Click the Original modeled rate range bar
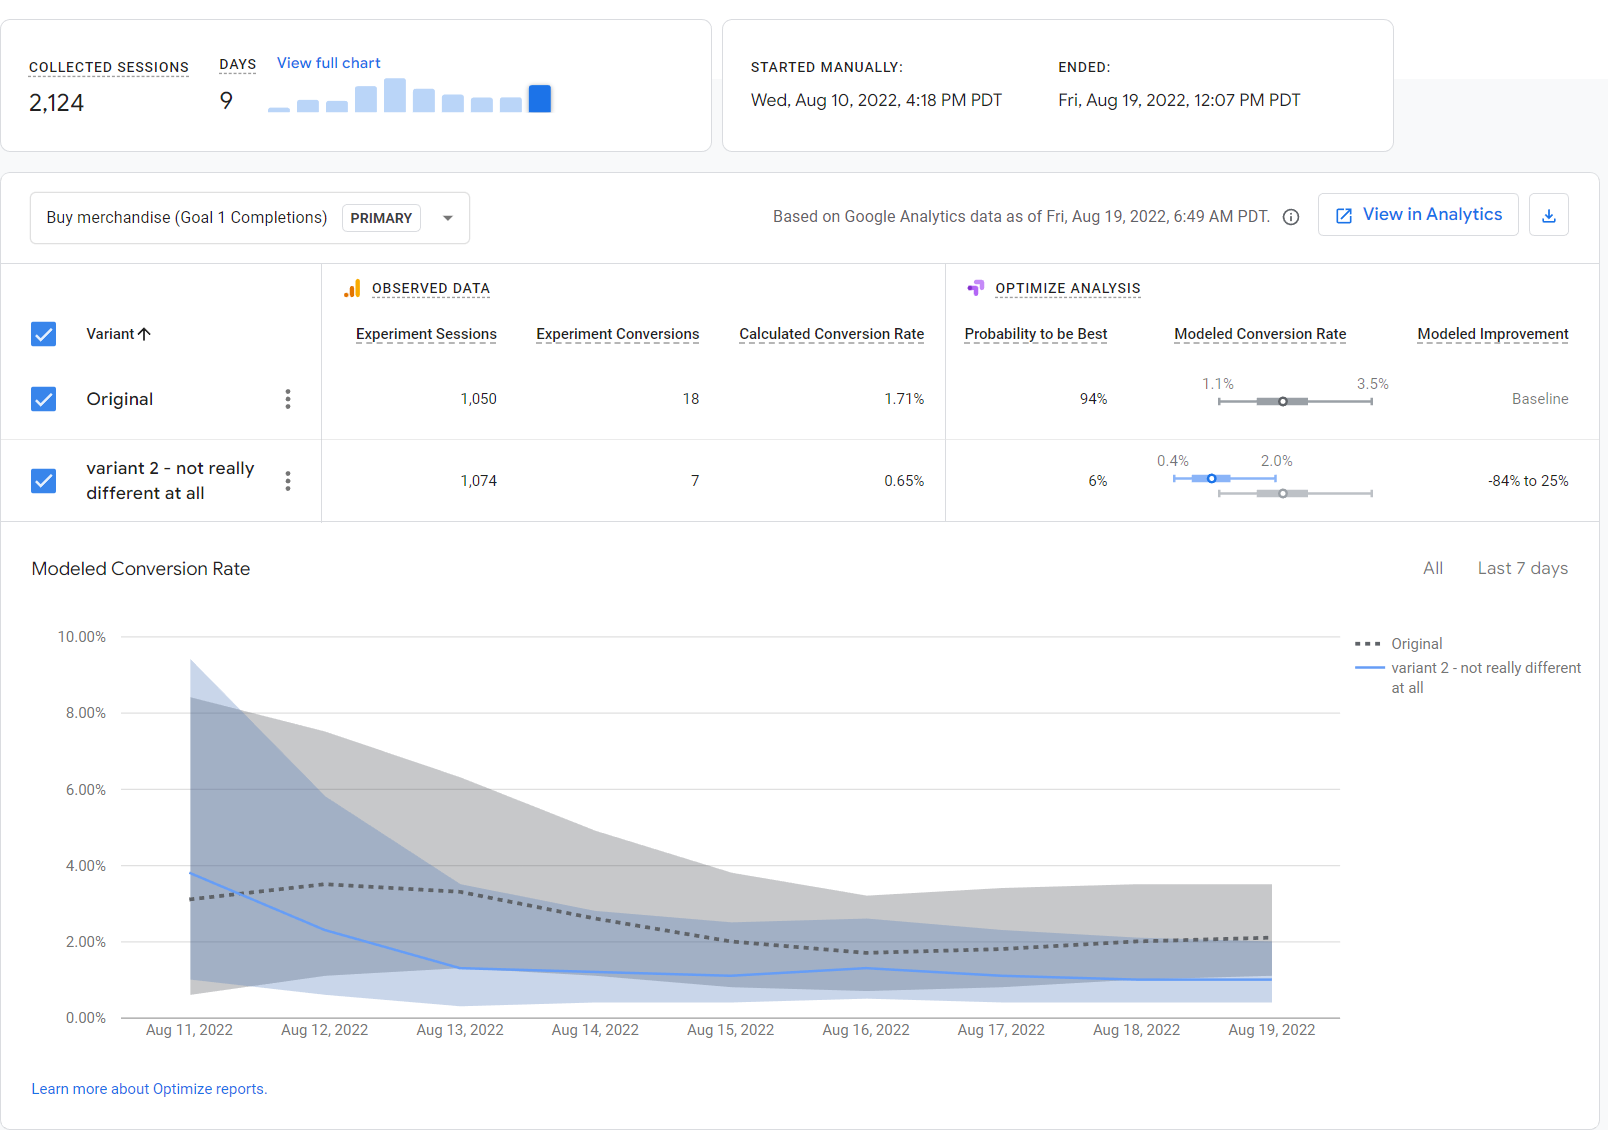 1295,401
